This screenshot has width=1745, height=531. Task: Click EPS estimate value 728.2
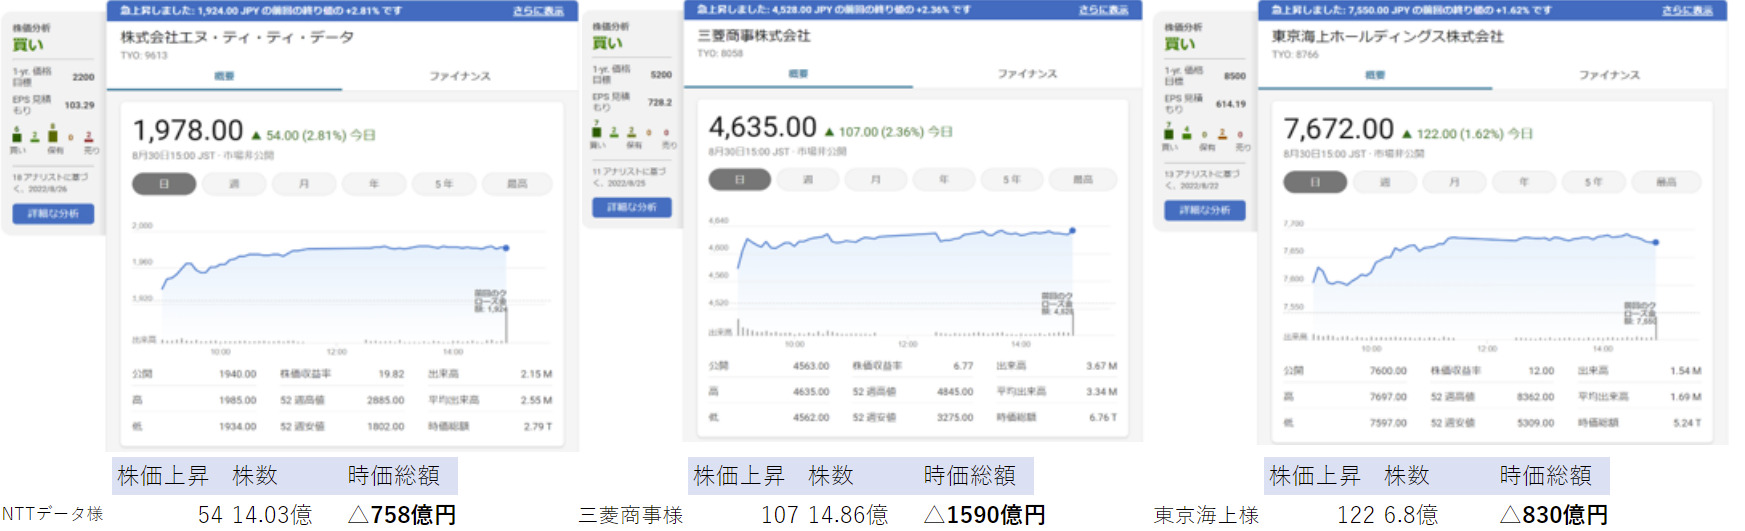coord(660,103)
